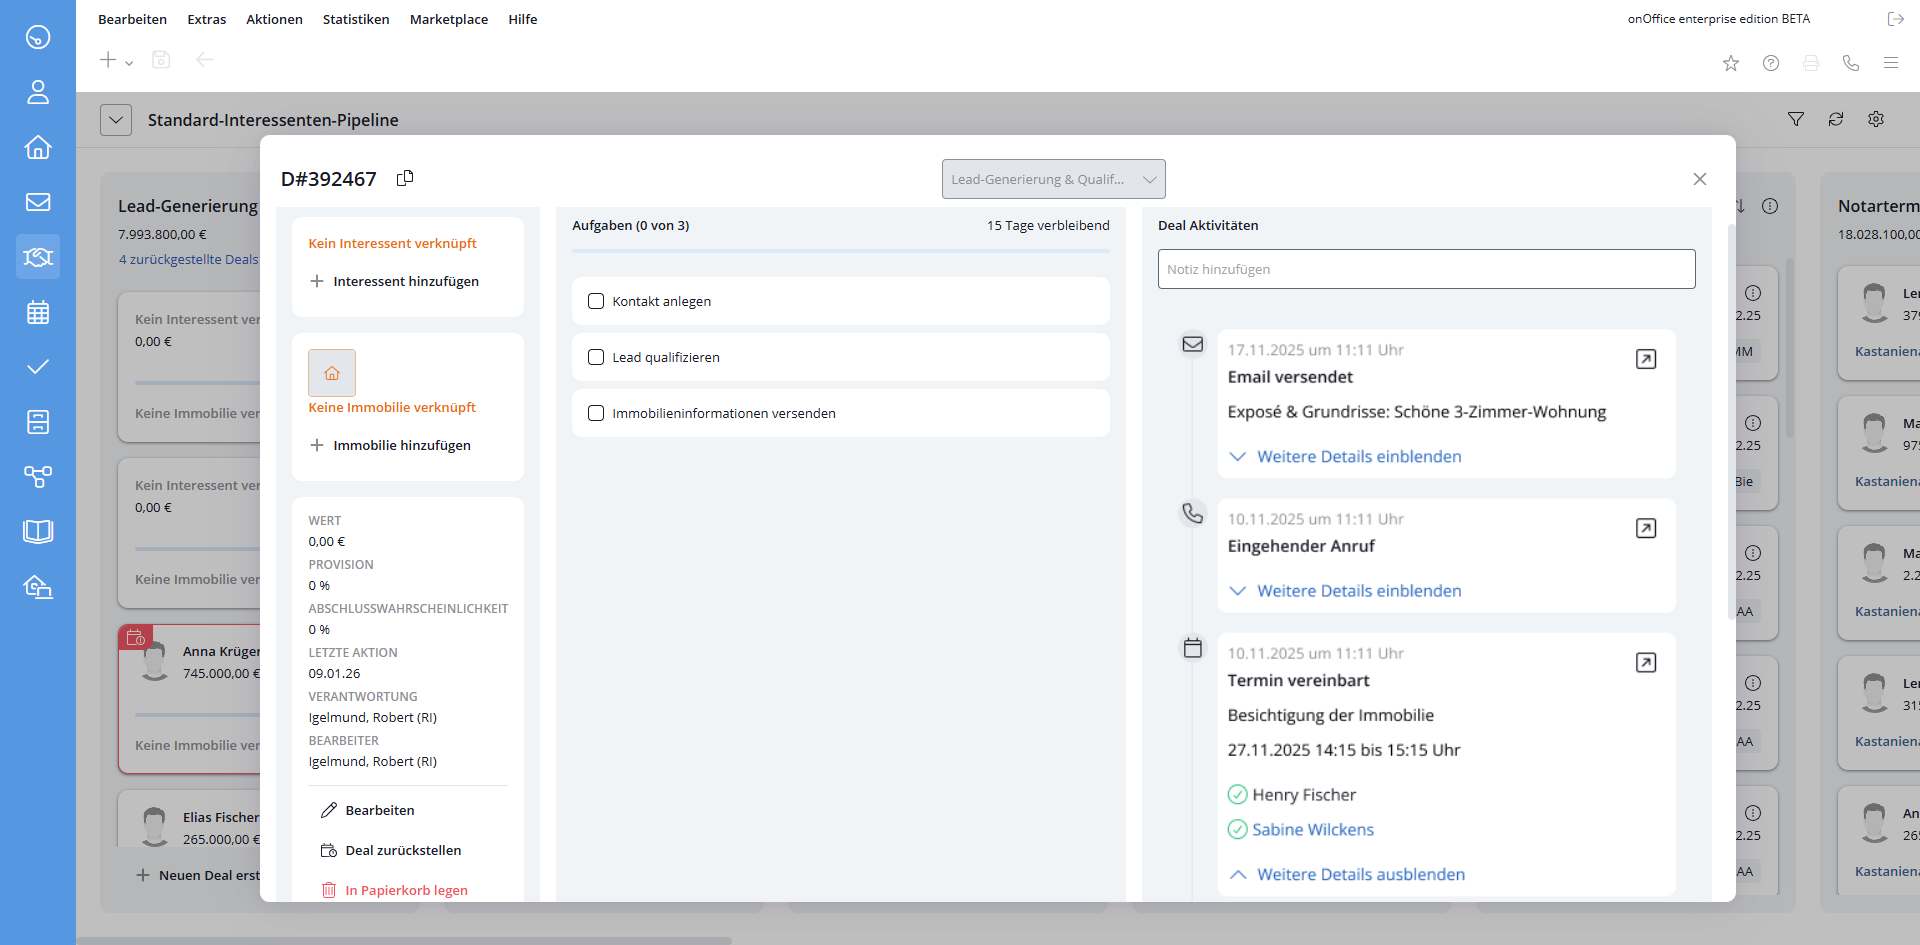Open the Statistiken menu
This screenshot has height=945, width=1920.
click(x=356, y=19)
